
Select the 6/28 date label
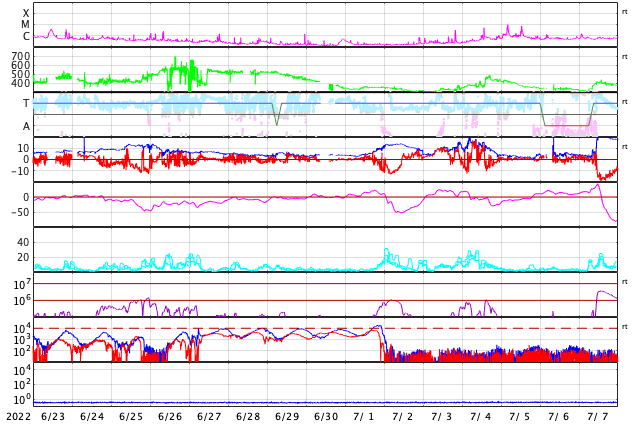pyautogui.click(x=248, y=417)
